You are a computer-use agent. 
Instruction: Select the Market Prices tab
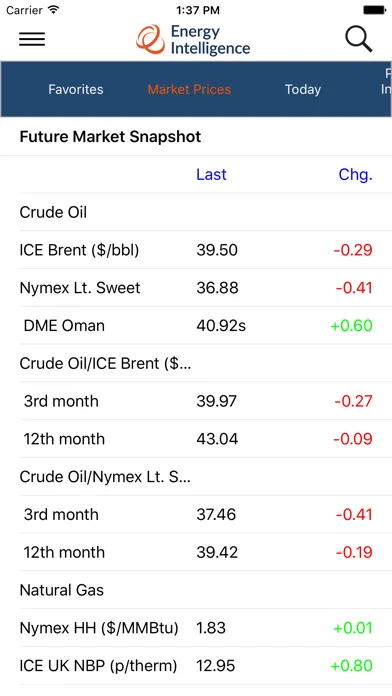[x=189, y=89]
